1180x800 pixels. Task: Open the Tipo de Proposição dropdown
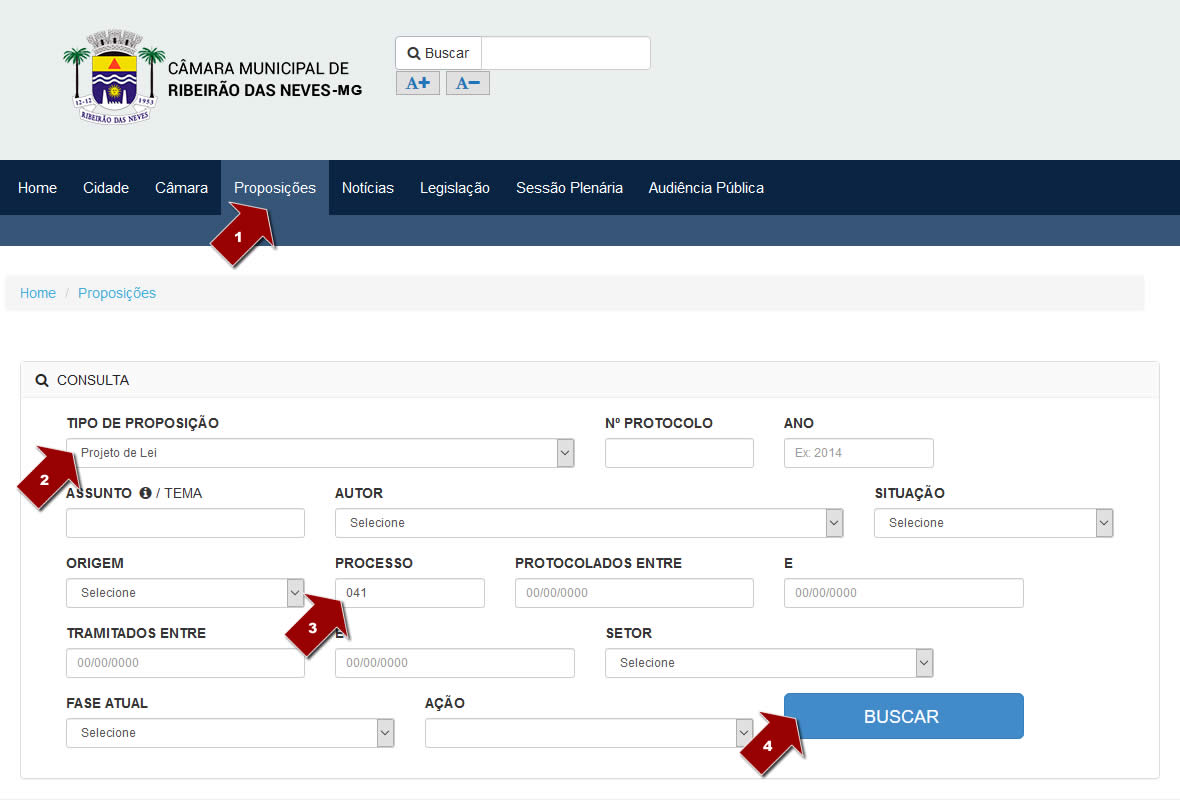(320, 453)
